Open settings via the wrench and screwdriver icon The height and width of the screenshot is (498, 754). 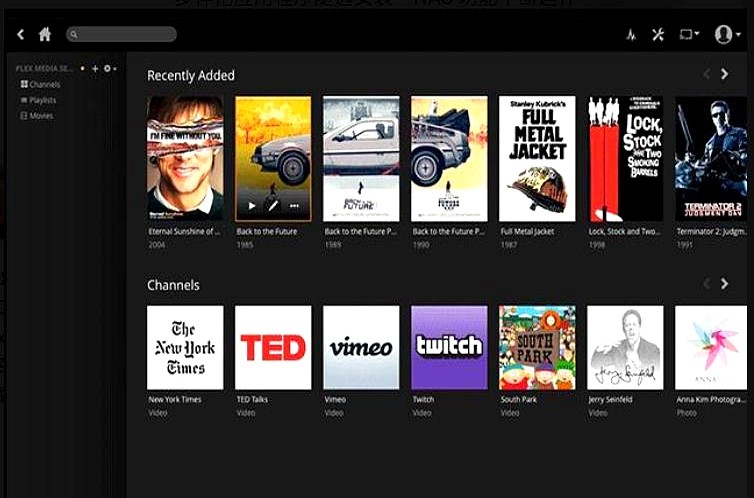point(658,35)
